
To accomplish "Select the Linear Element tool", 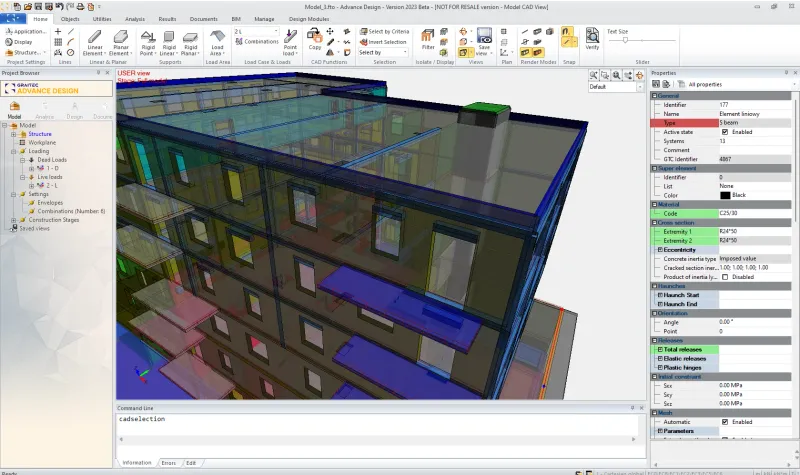I will click(x=94, y=42).
